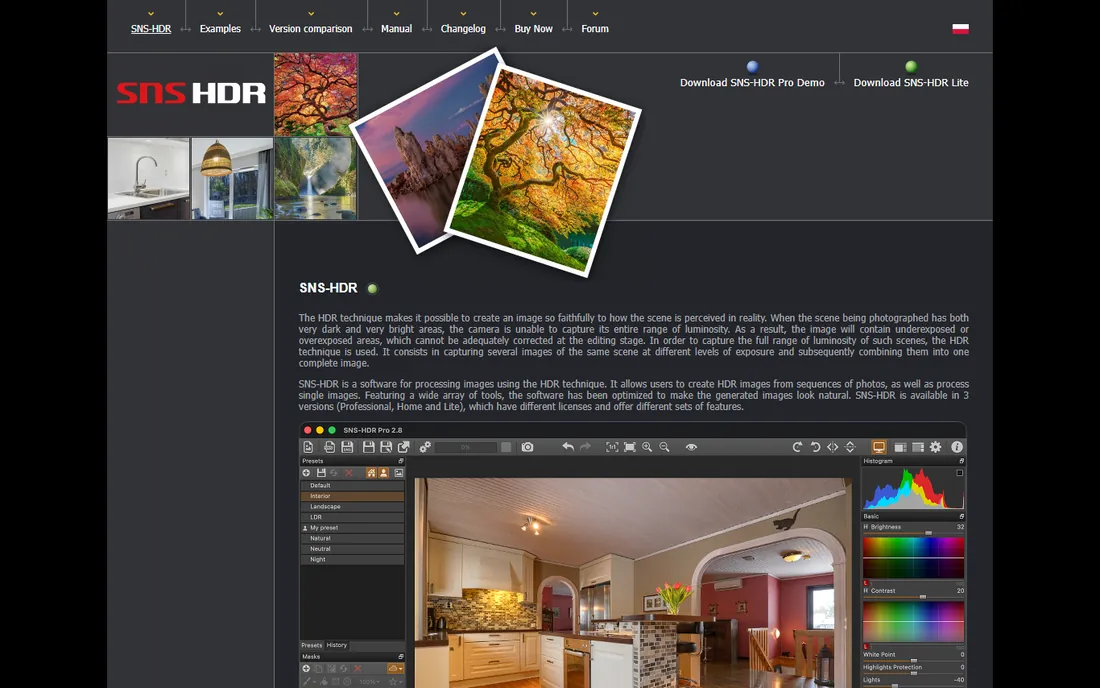Click Download SNS-HDR Lite link

911,82
